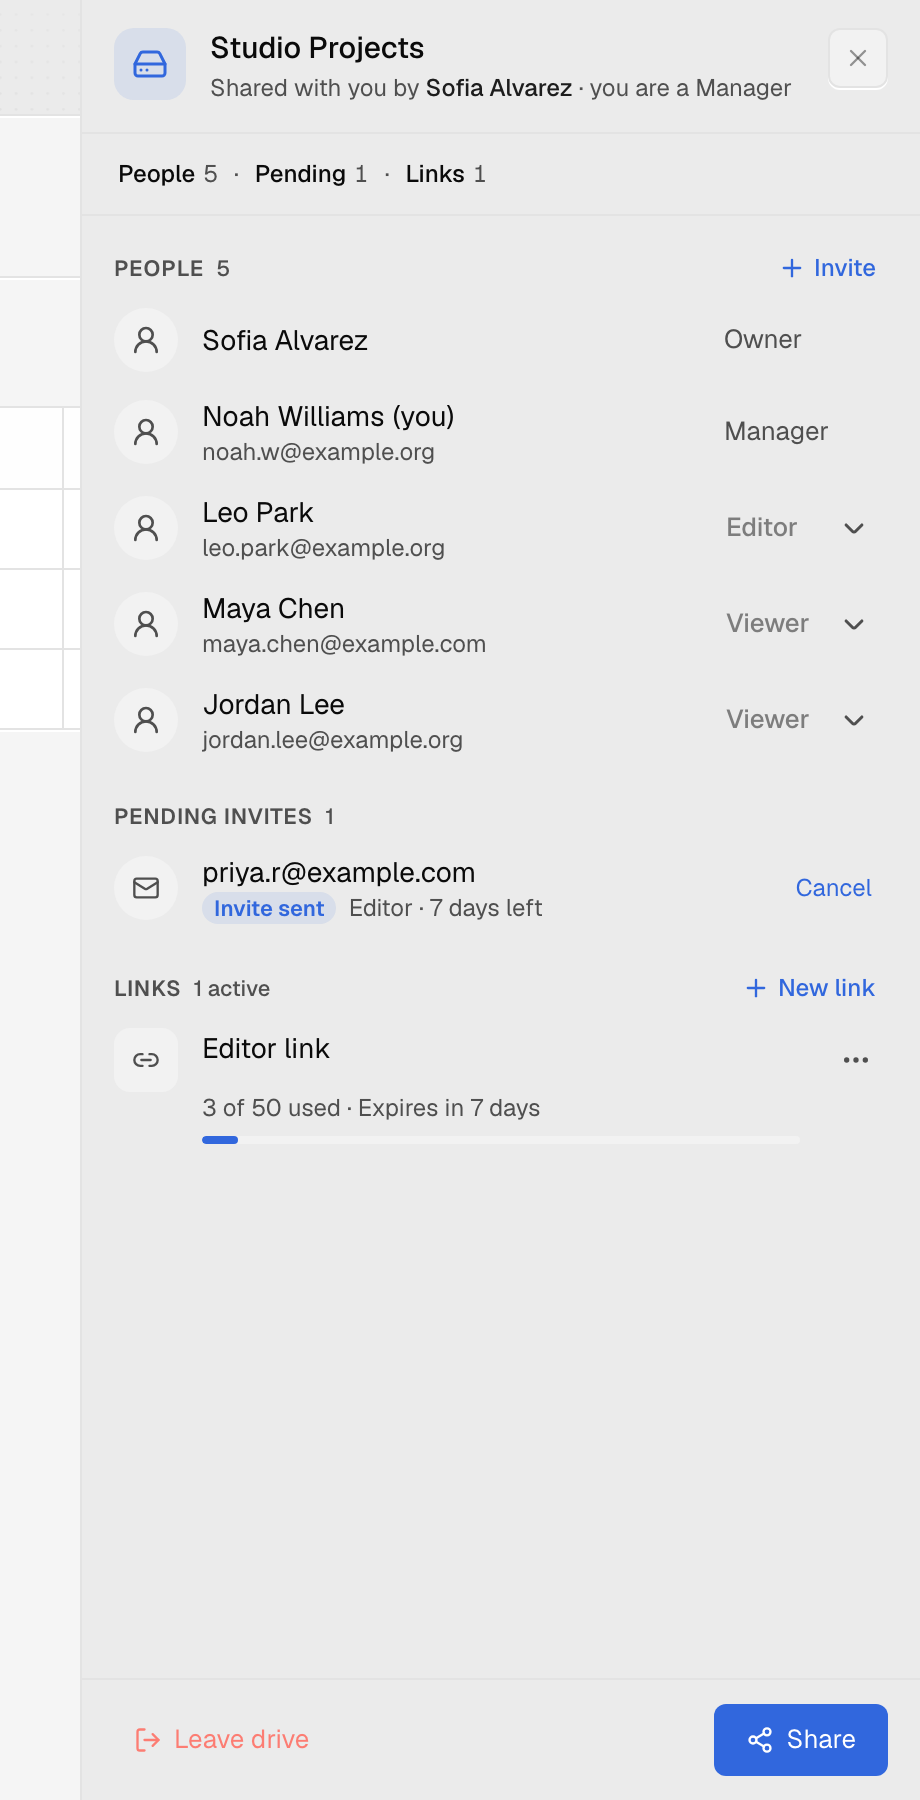Click Leave drive
This screenshot has height=1800, width=920.
(x=222, y=1740)
